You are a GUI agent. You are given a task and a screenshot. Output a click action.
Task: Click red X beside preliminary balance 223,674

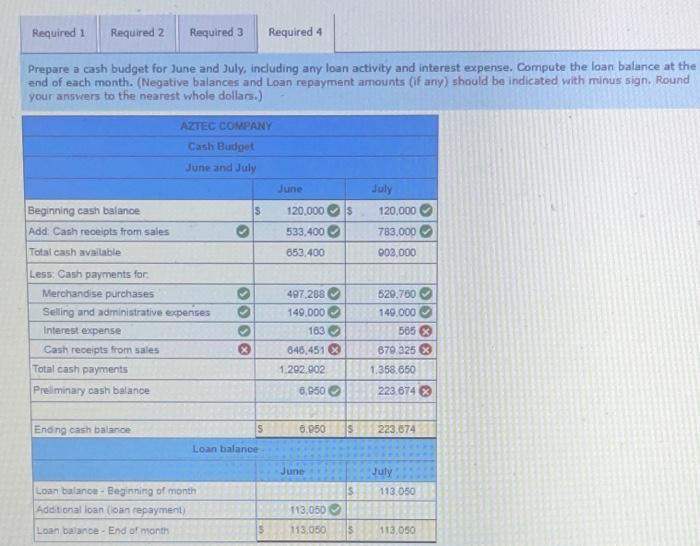pos(426,391)
